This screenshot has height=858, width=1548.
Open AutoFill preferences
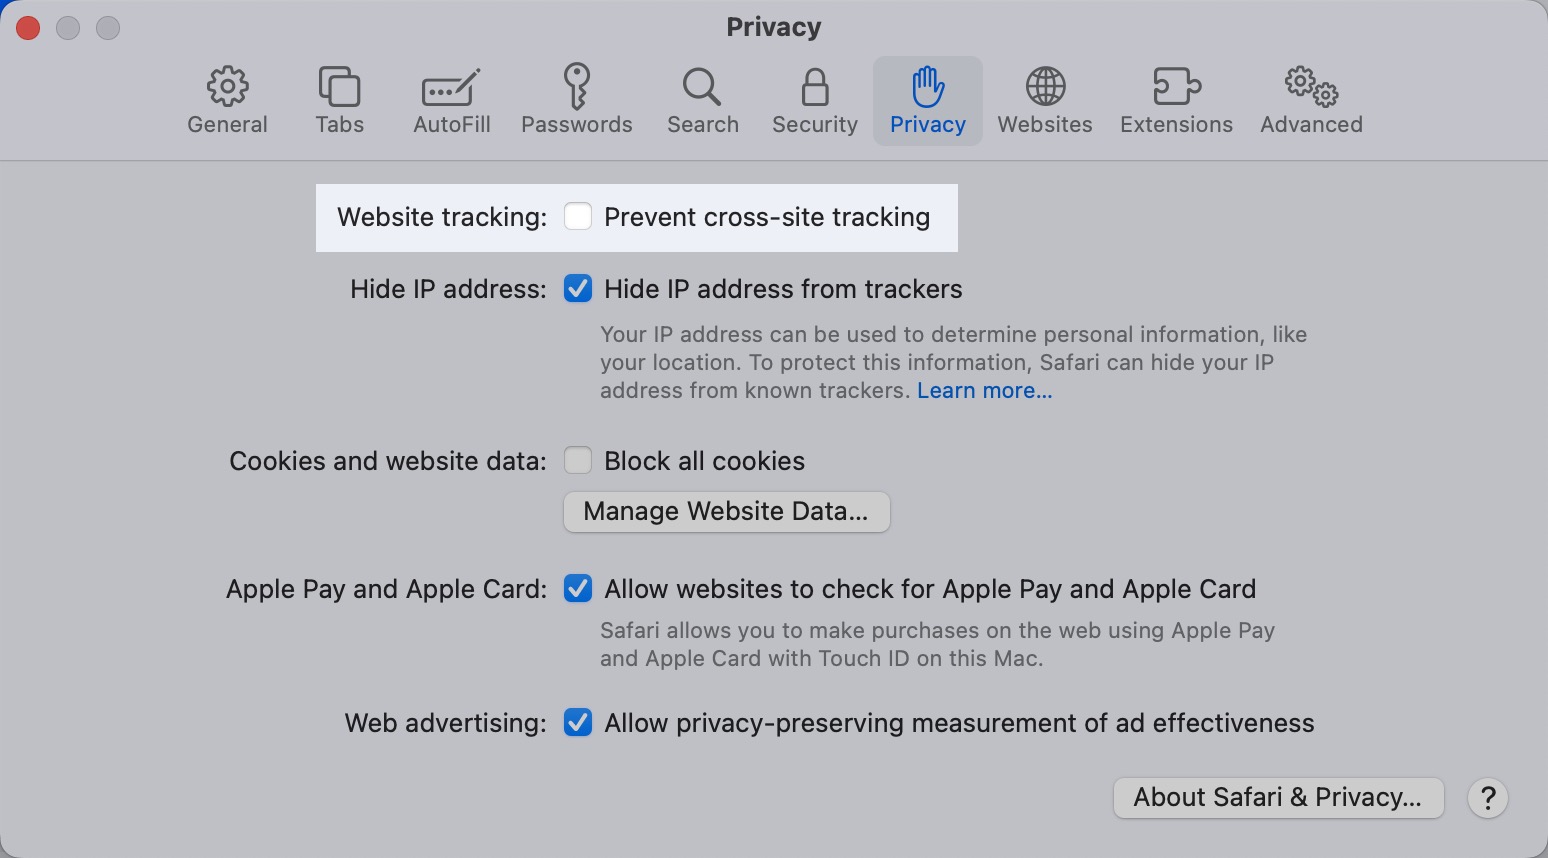(x=451, y=100)
